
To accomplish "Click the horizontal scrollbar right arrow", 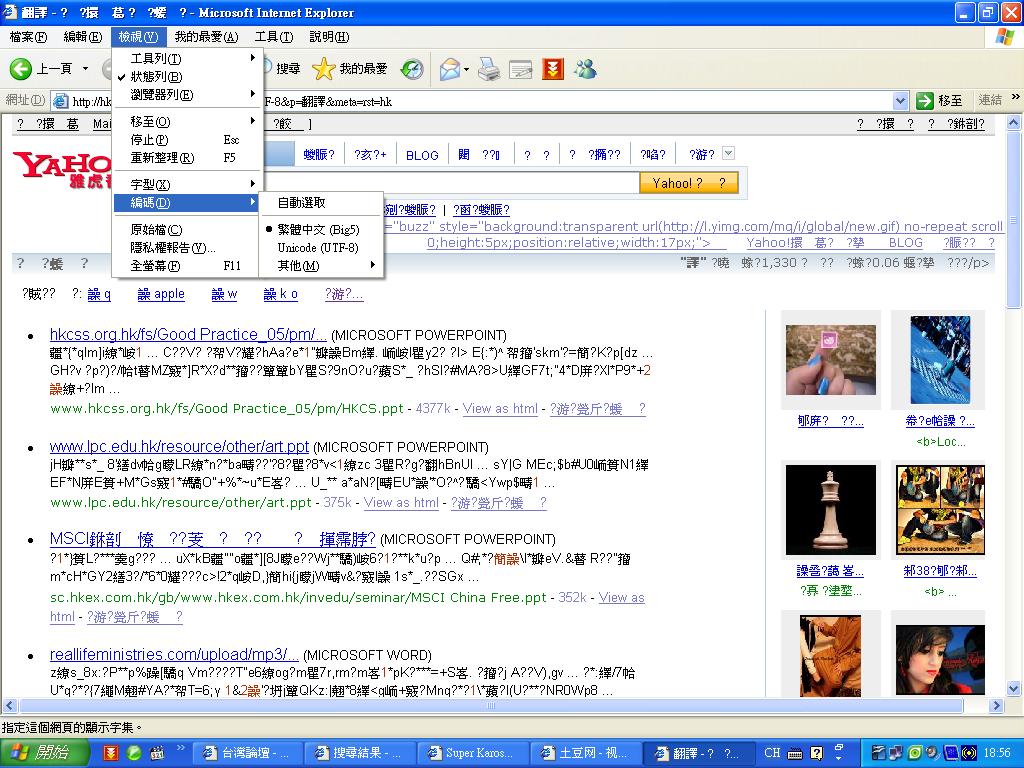I will (996, 705).
